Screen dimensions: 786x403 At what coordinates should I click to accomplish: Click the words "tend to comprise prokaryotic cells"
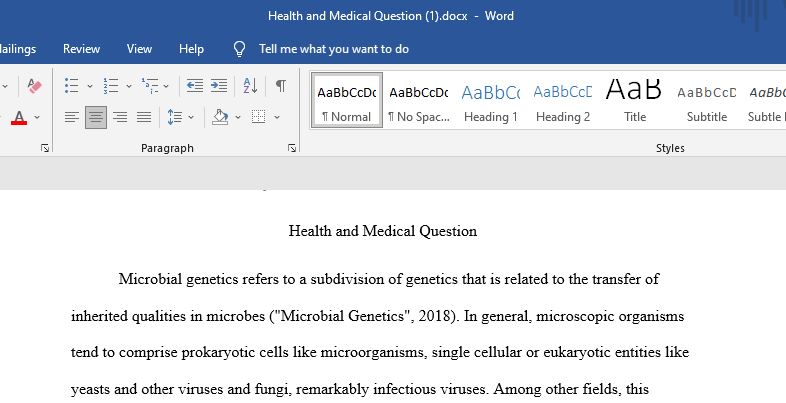point(179,352)
